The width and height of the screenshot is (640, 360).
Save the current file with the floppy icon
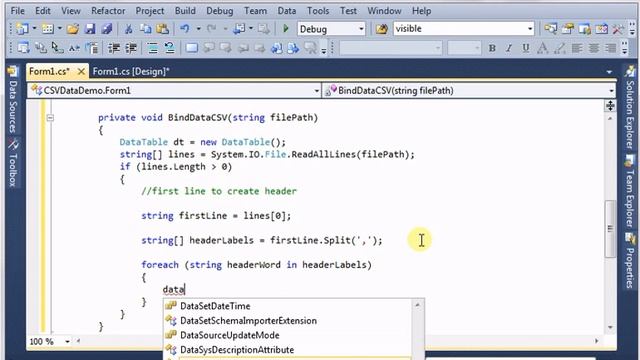[90, 29]
